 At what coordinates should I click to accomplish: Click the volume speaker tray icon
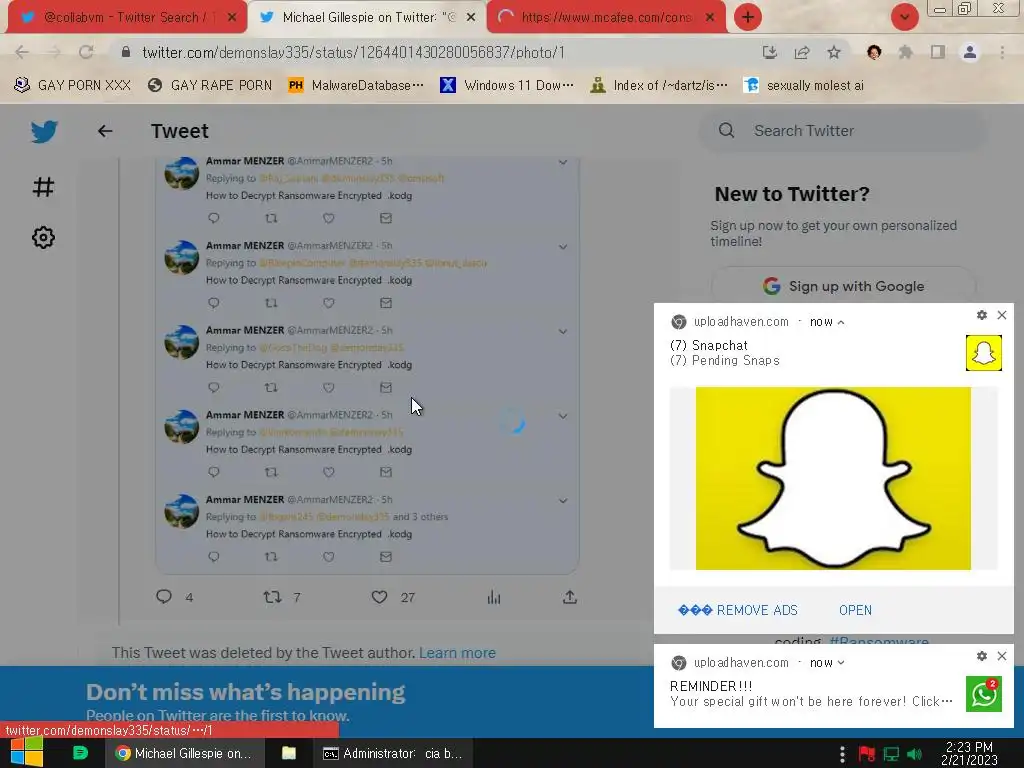click(914, 754)
